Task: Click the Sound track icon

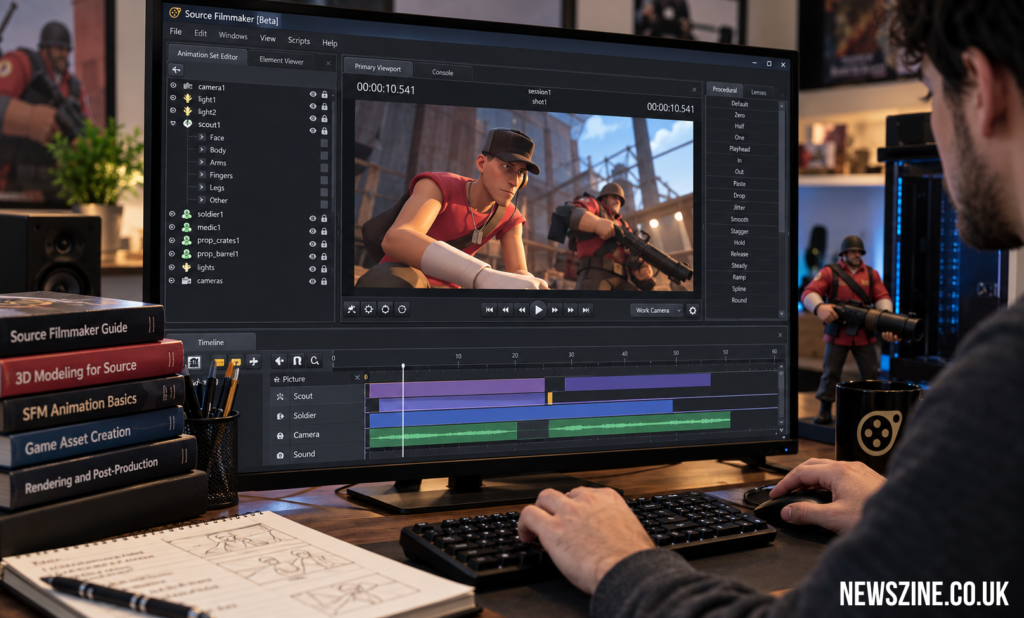Action: pyautogui.click(x=280, y=455)
